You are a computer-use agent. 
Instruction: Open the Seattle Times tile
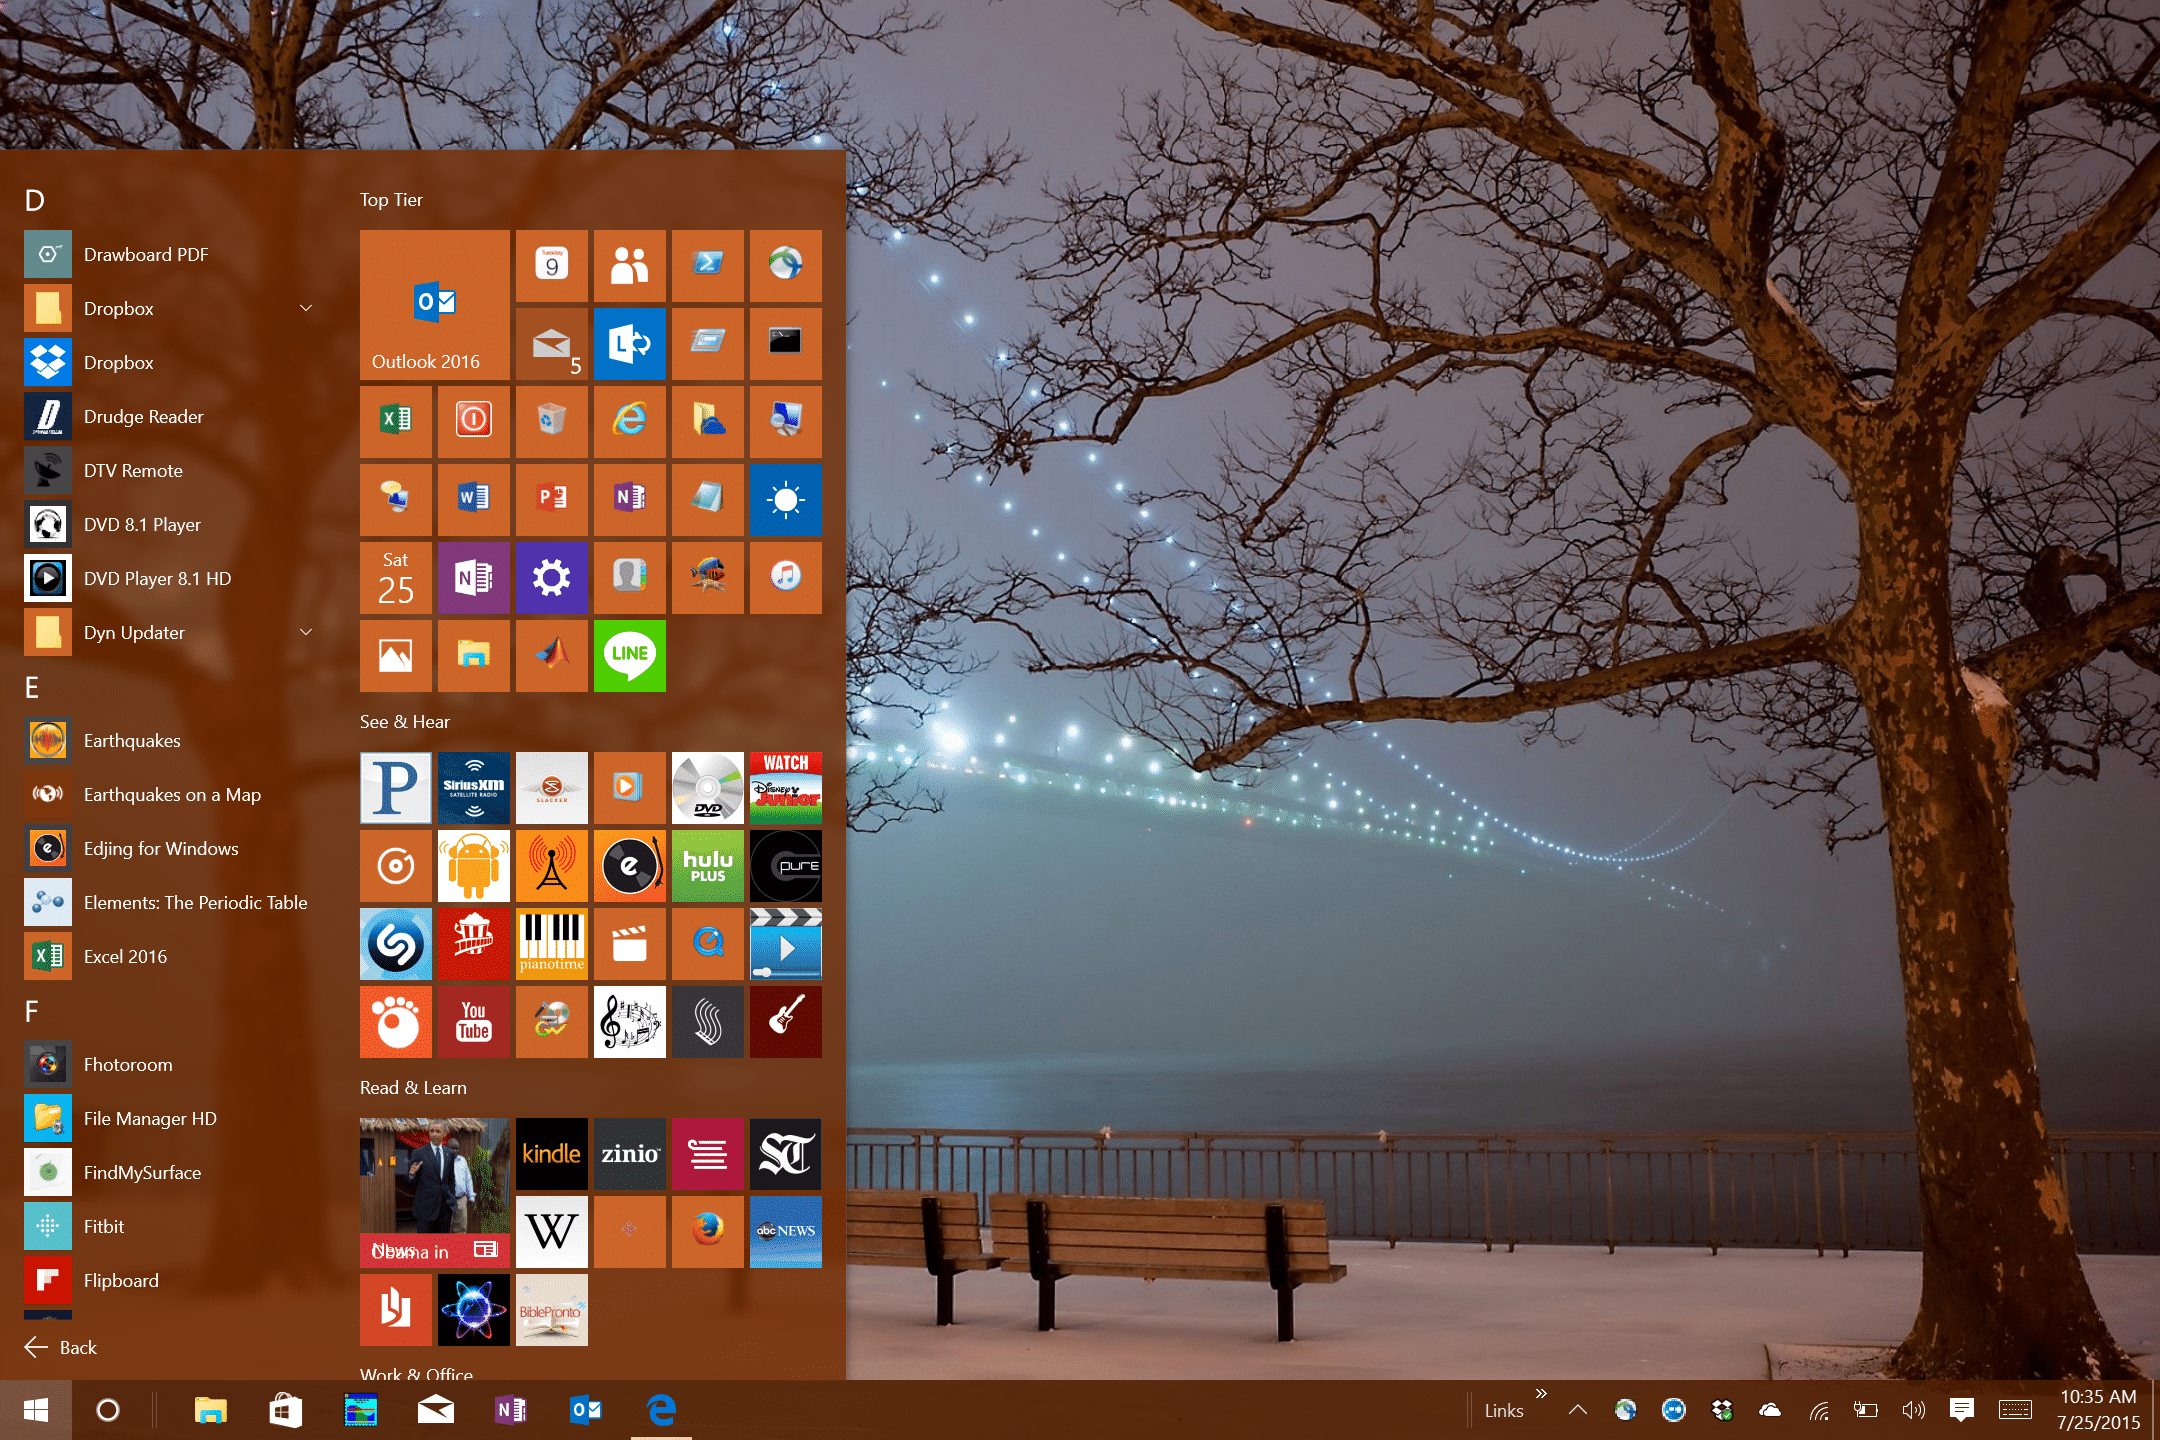[786, 1153]
